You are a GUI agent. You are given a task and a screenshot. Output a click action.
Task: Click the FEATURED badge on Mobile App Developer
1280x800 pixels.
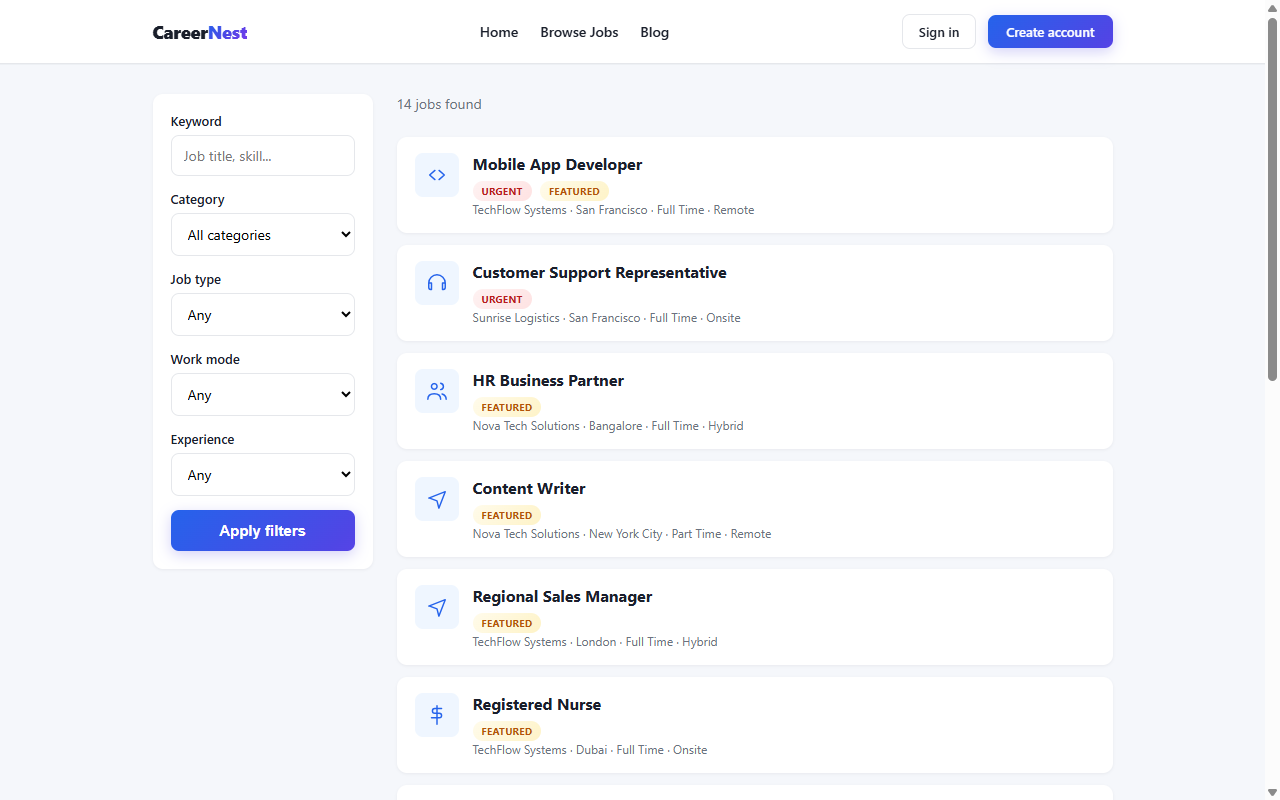(x=574, y=191)
